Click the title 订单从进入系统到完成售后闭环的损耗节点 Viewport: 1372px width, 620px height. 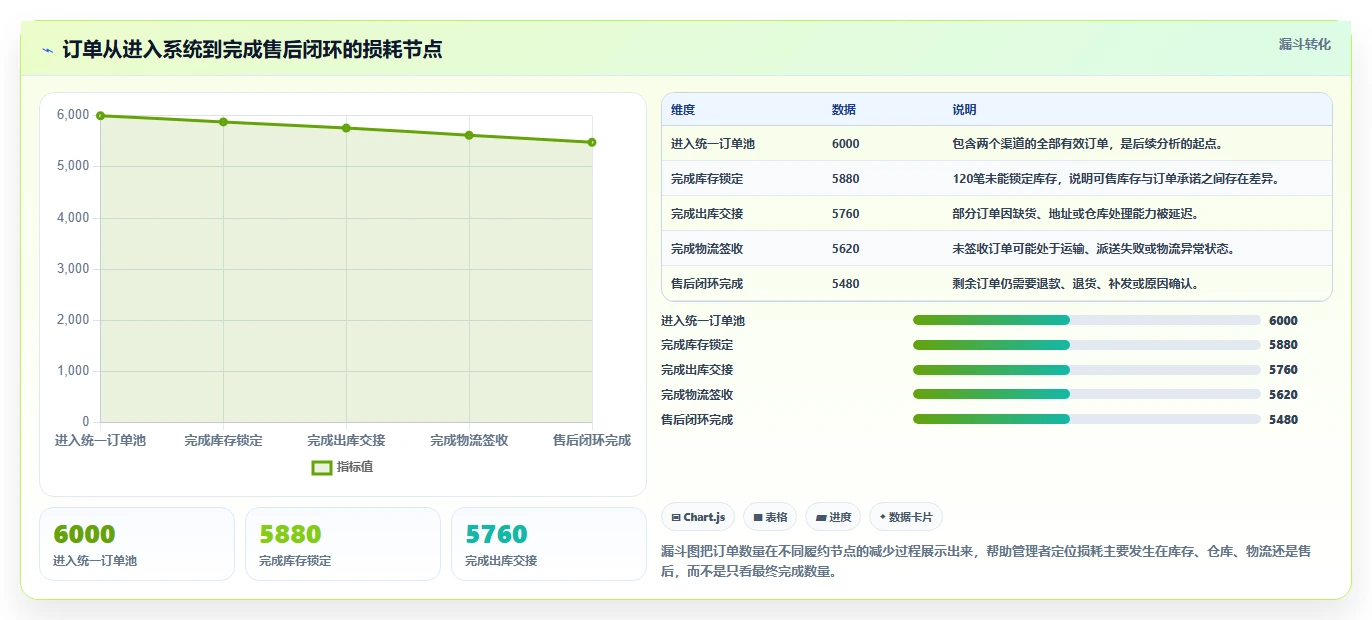coord(252,49)
